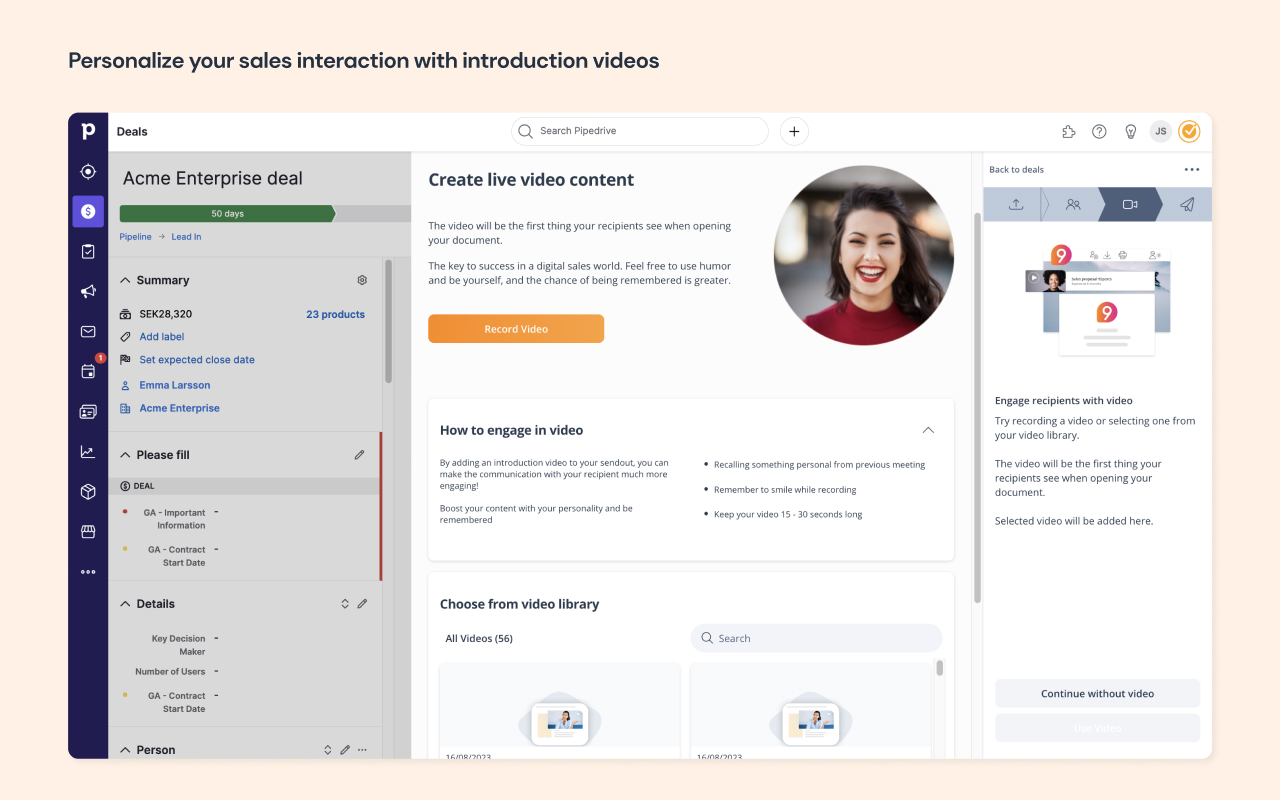Click Continue without video

pyautogui.click(x=1097, y=693)
